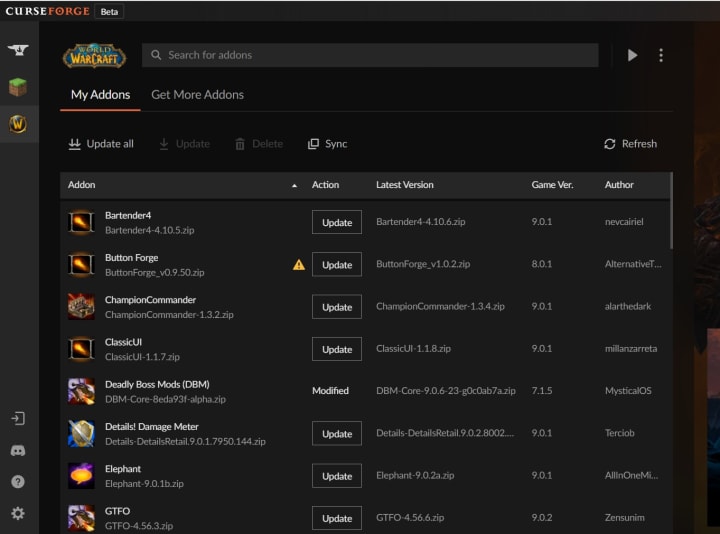
Task: Launch the game with the play arrow
Action: pyautogui.click(x=632, y=55)
